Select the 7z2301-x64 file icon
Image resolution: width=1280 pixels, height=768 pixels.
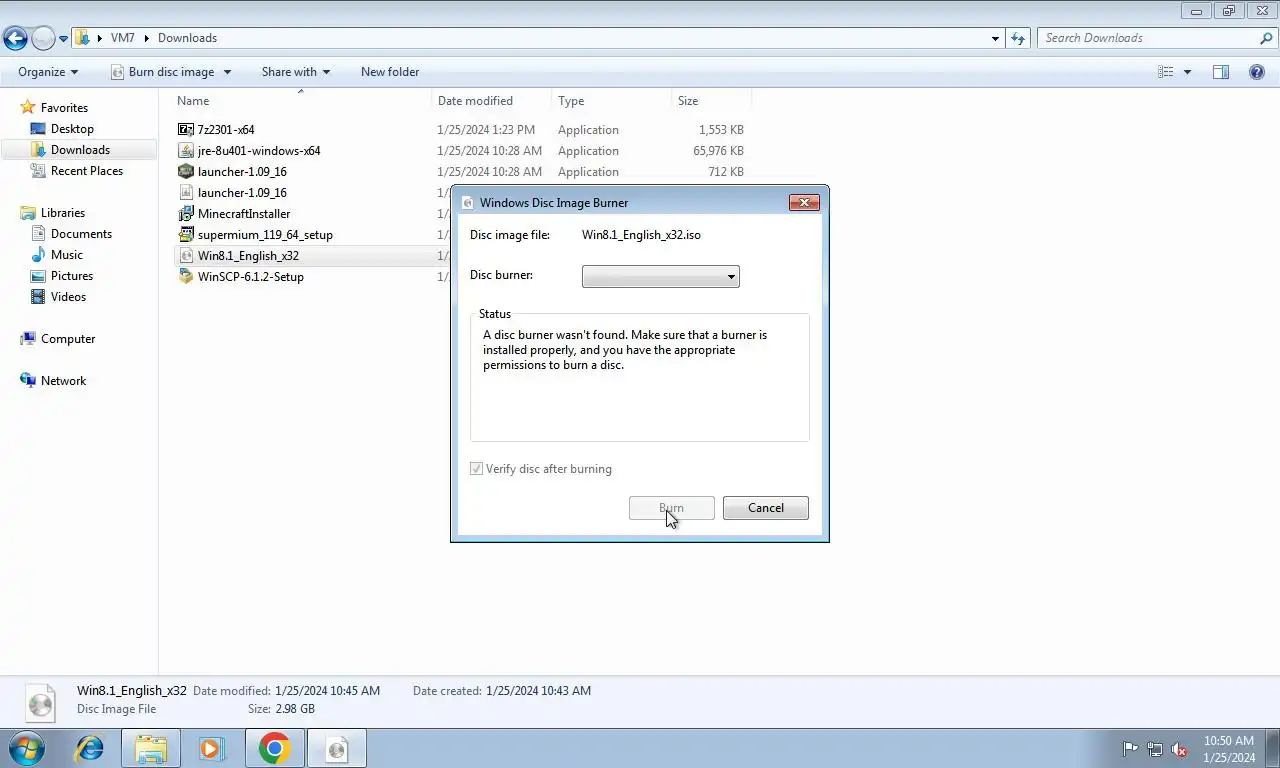[x=185, y=130]
